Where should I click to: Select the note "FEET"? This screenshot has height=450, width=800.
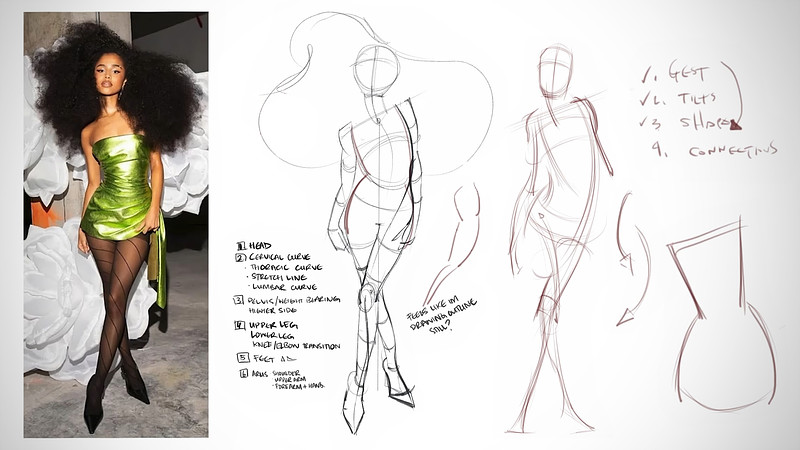click(264, 359)
